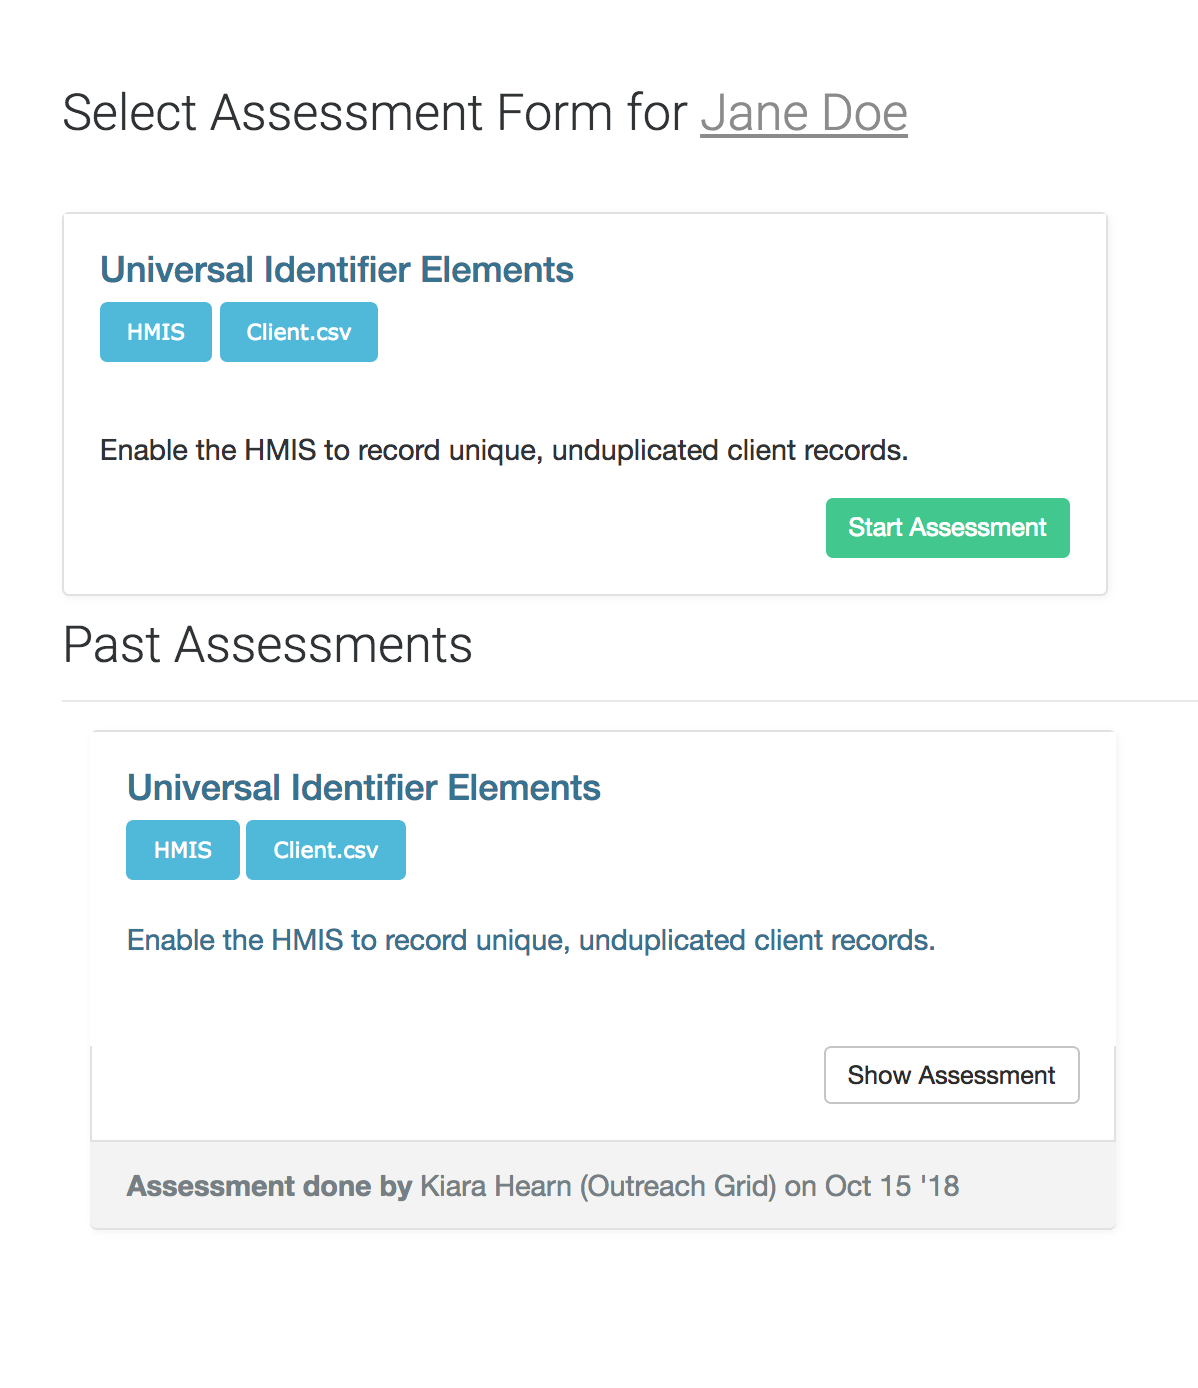Select the Client.csv tag under Past Assessments
1198x1388 pixels.
click(326, 850)
